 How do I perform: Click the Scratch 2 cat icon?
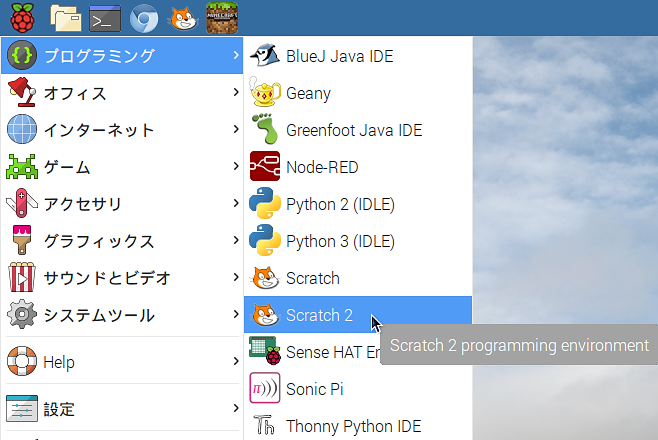coord(265,315)
